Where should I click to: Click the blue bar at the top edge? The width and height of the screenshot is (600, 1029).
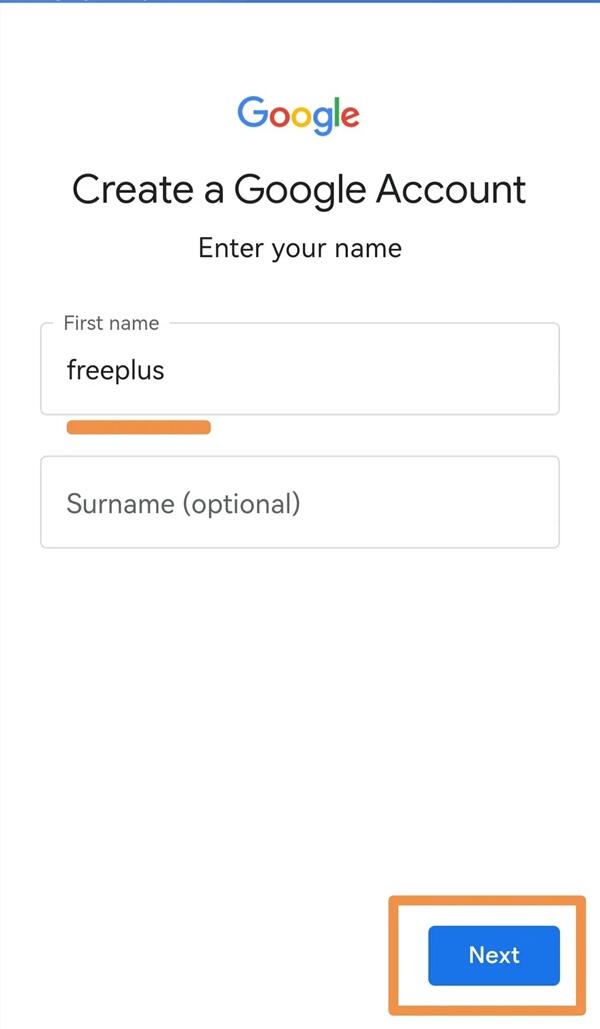point(300,2)
